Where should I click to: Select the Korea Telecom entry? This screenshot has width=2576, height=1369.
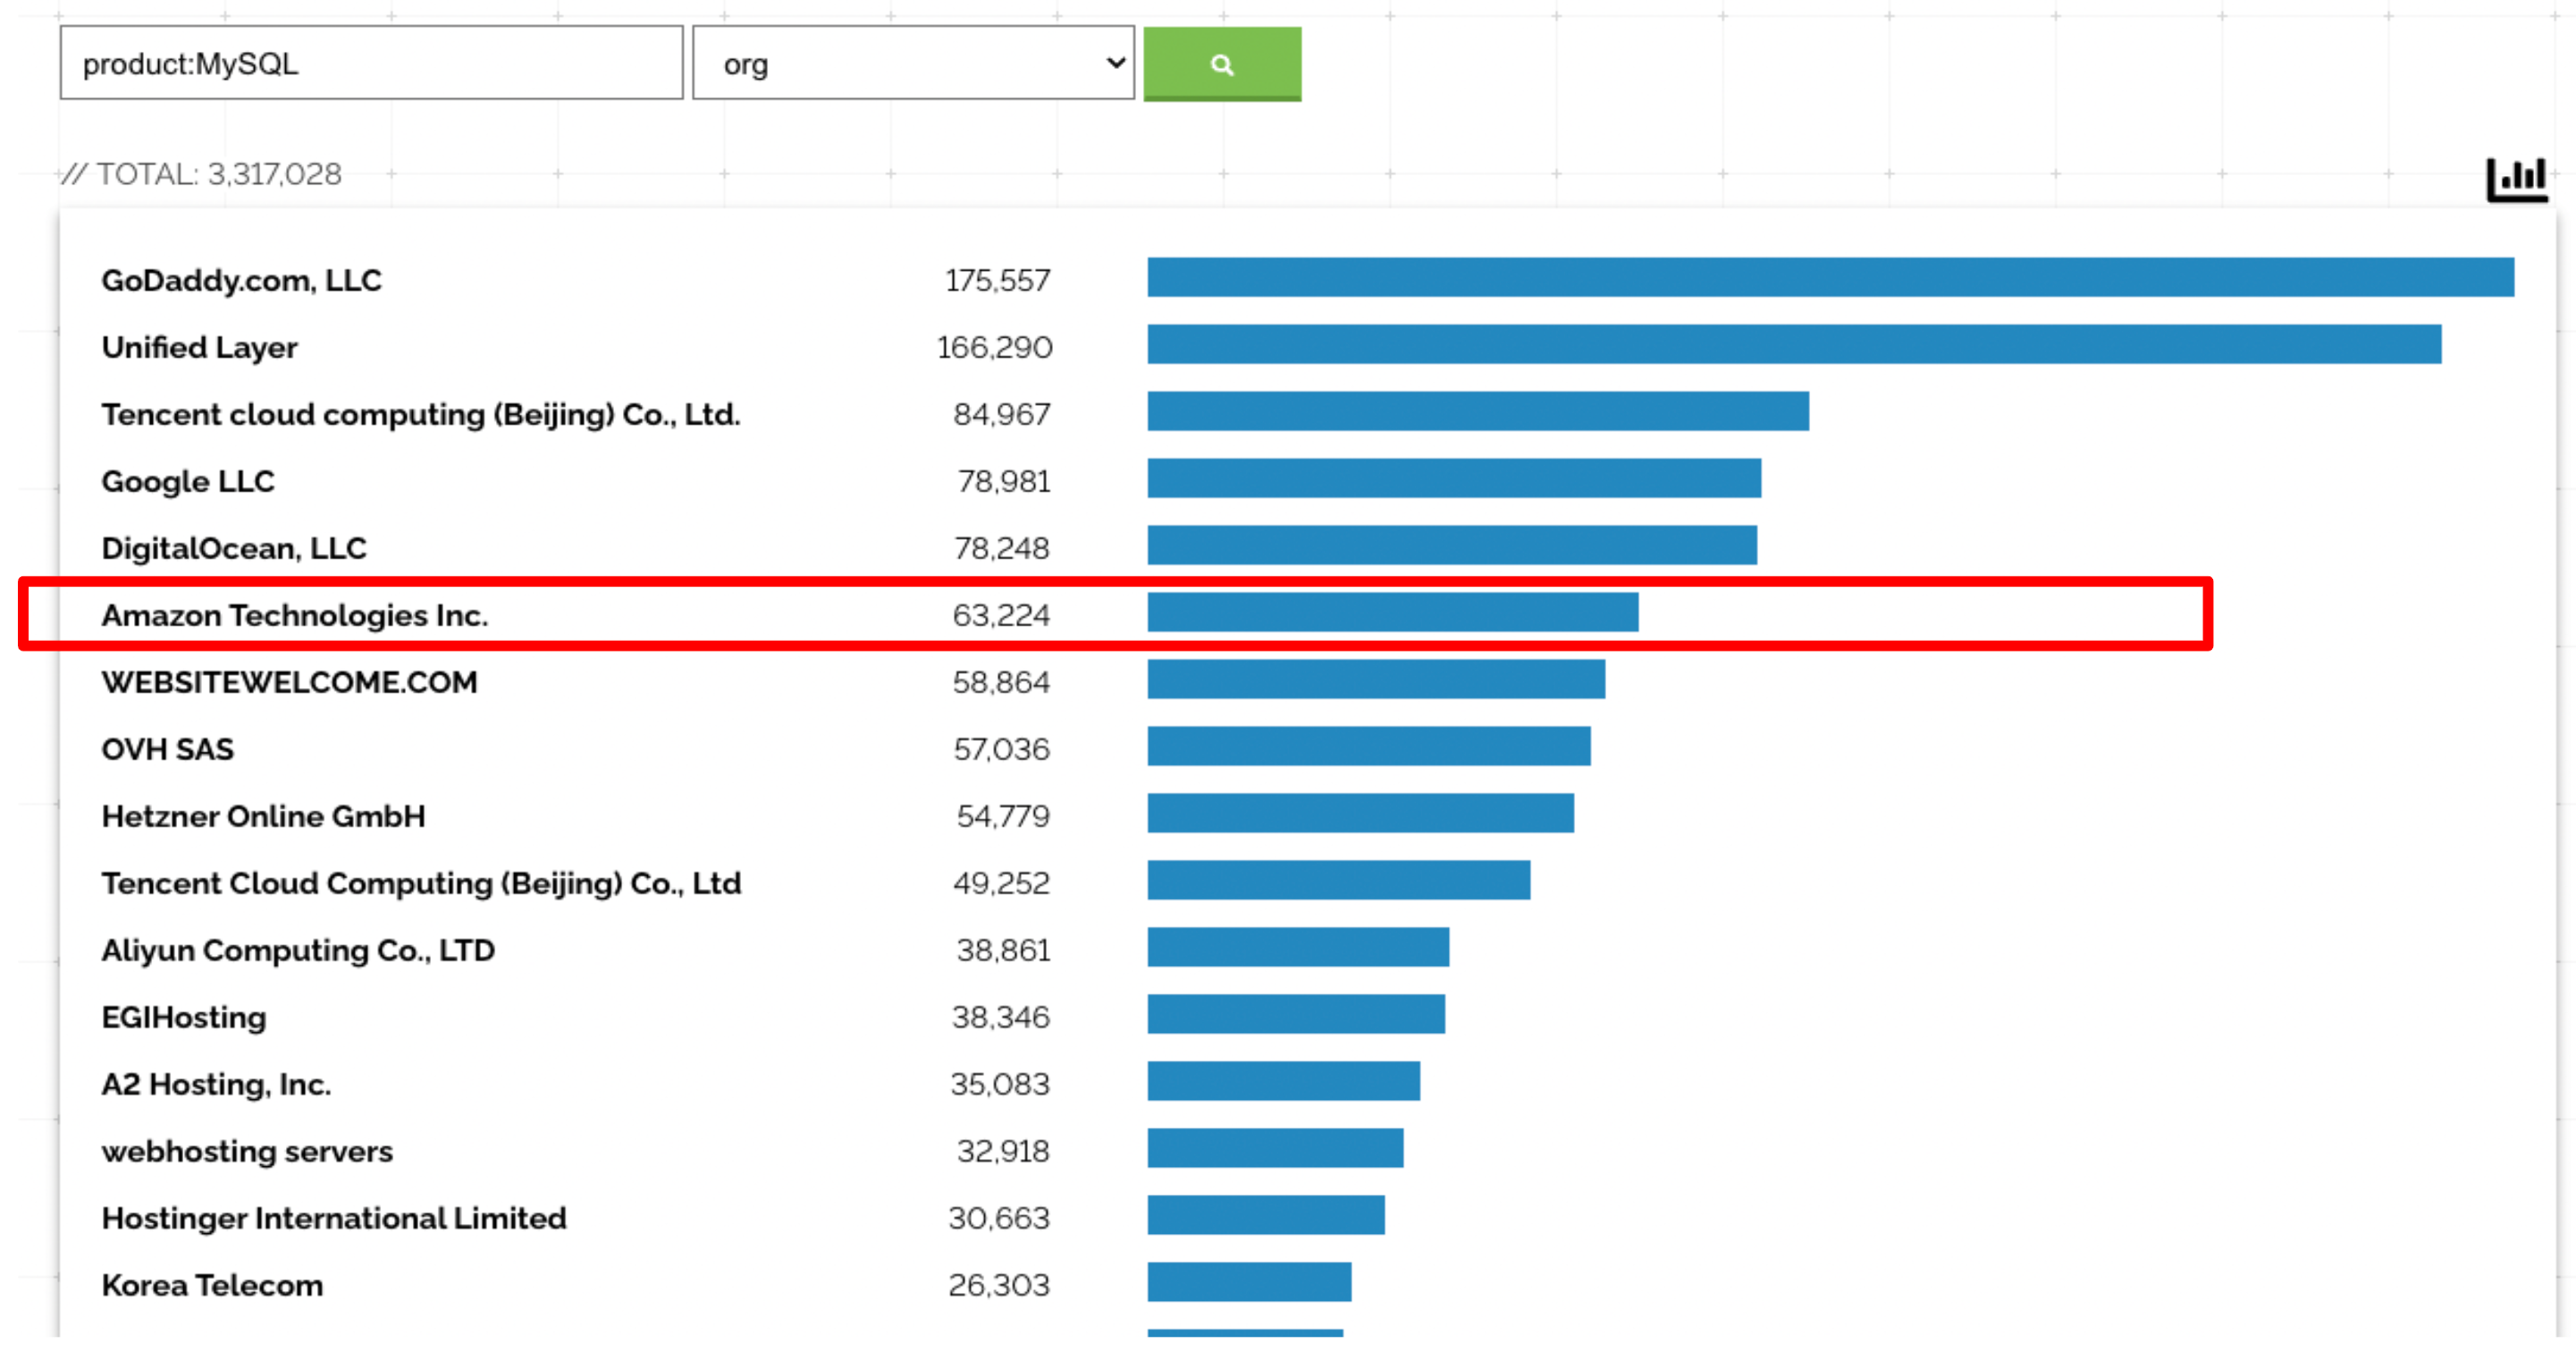tap(211, 1285)
